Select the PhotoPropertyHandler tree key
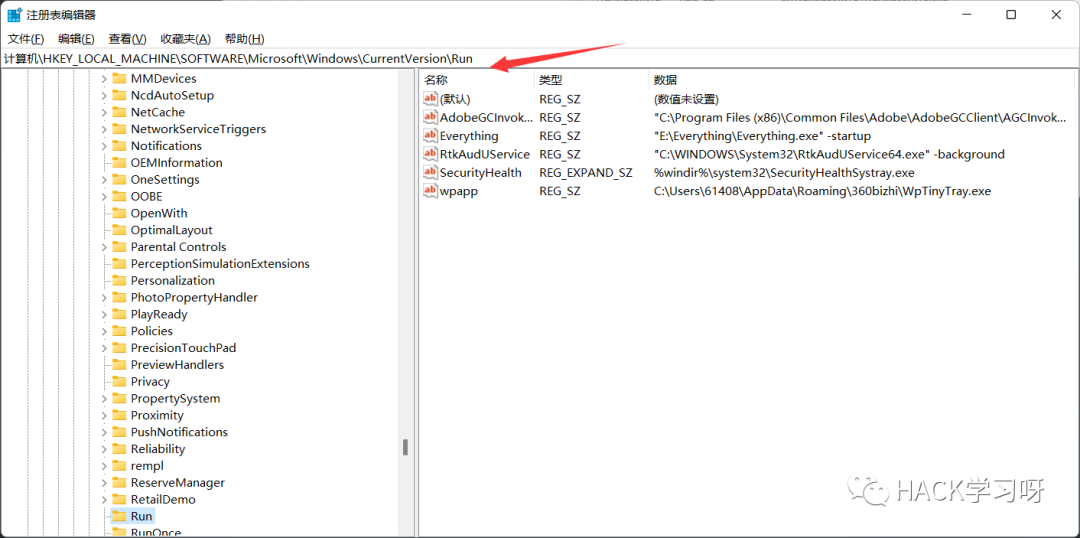The height and width of the screenshot is (538, 1080). point(194,298)
